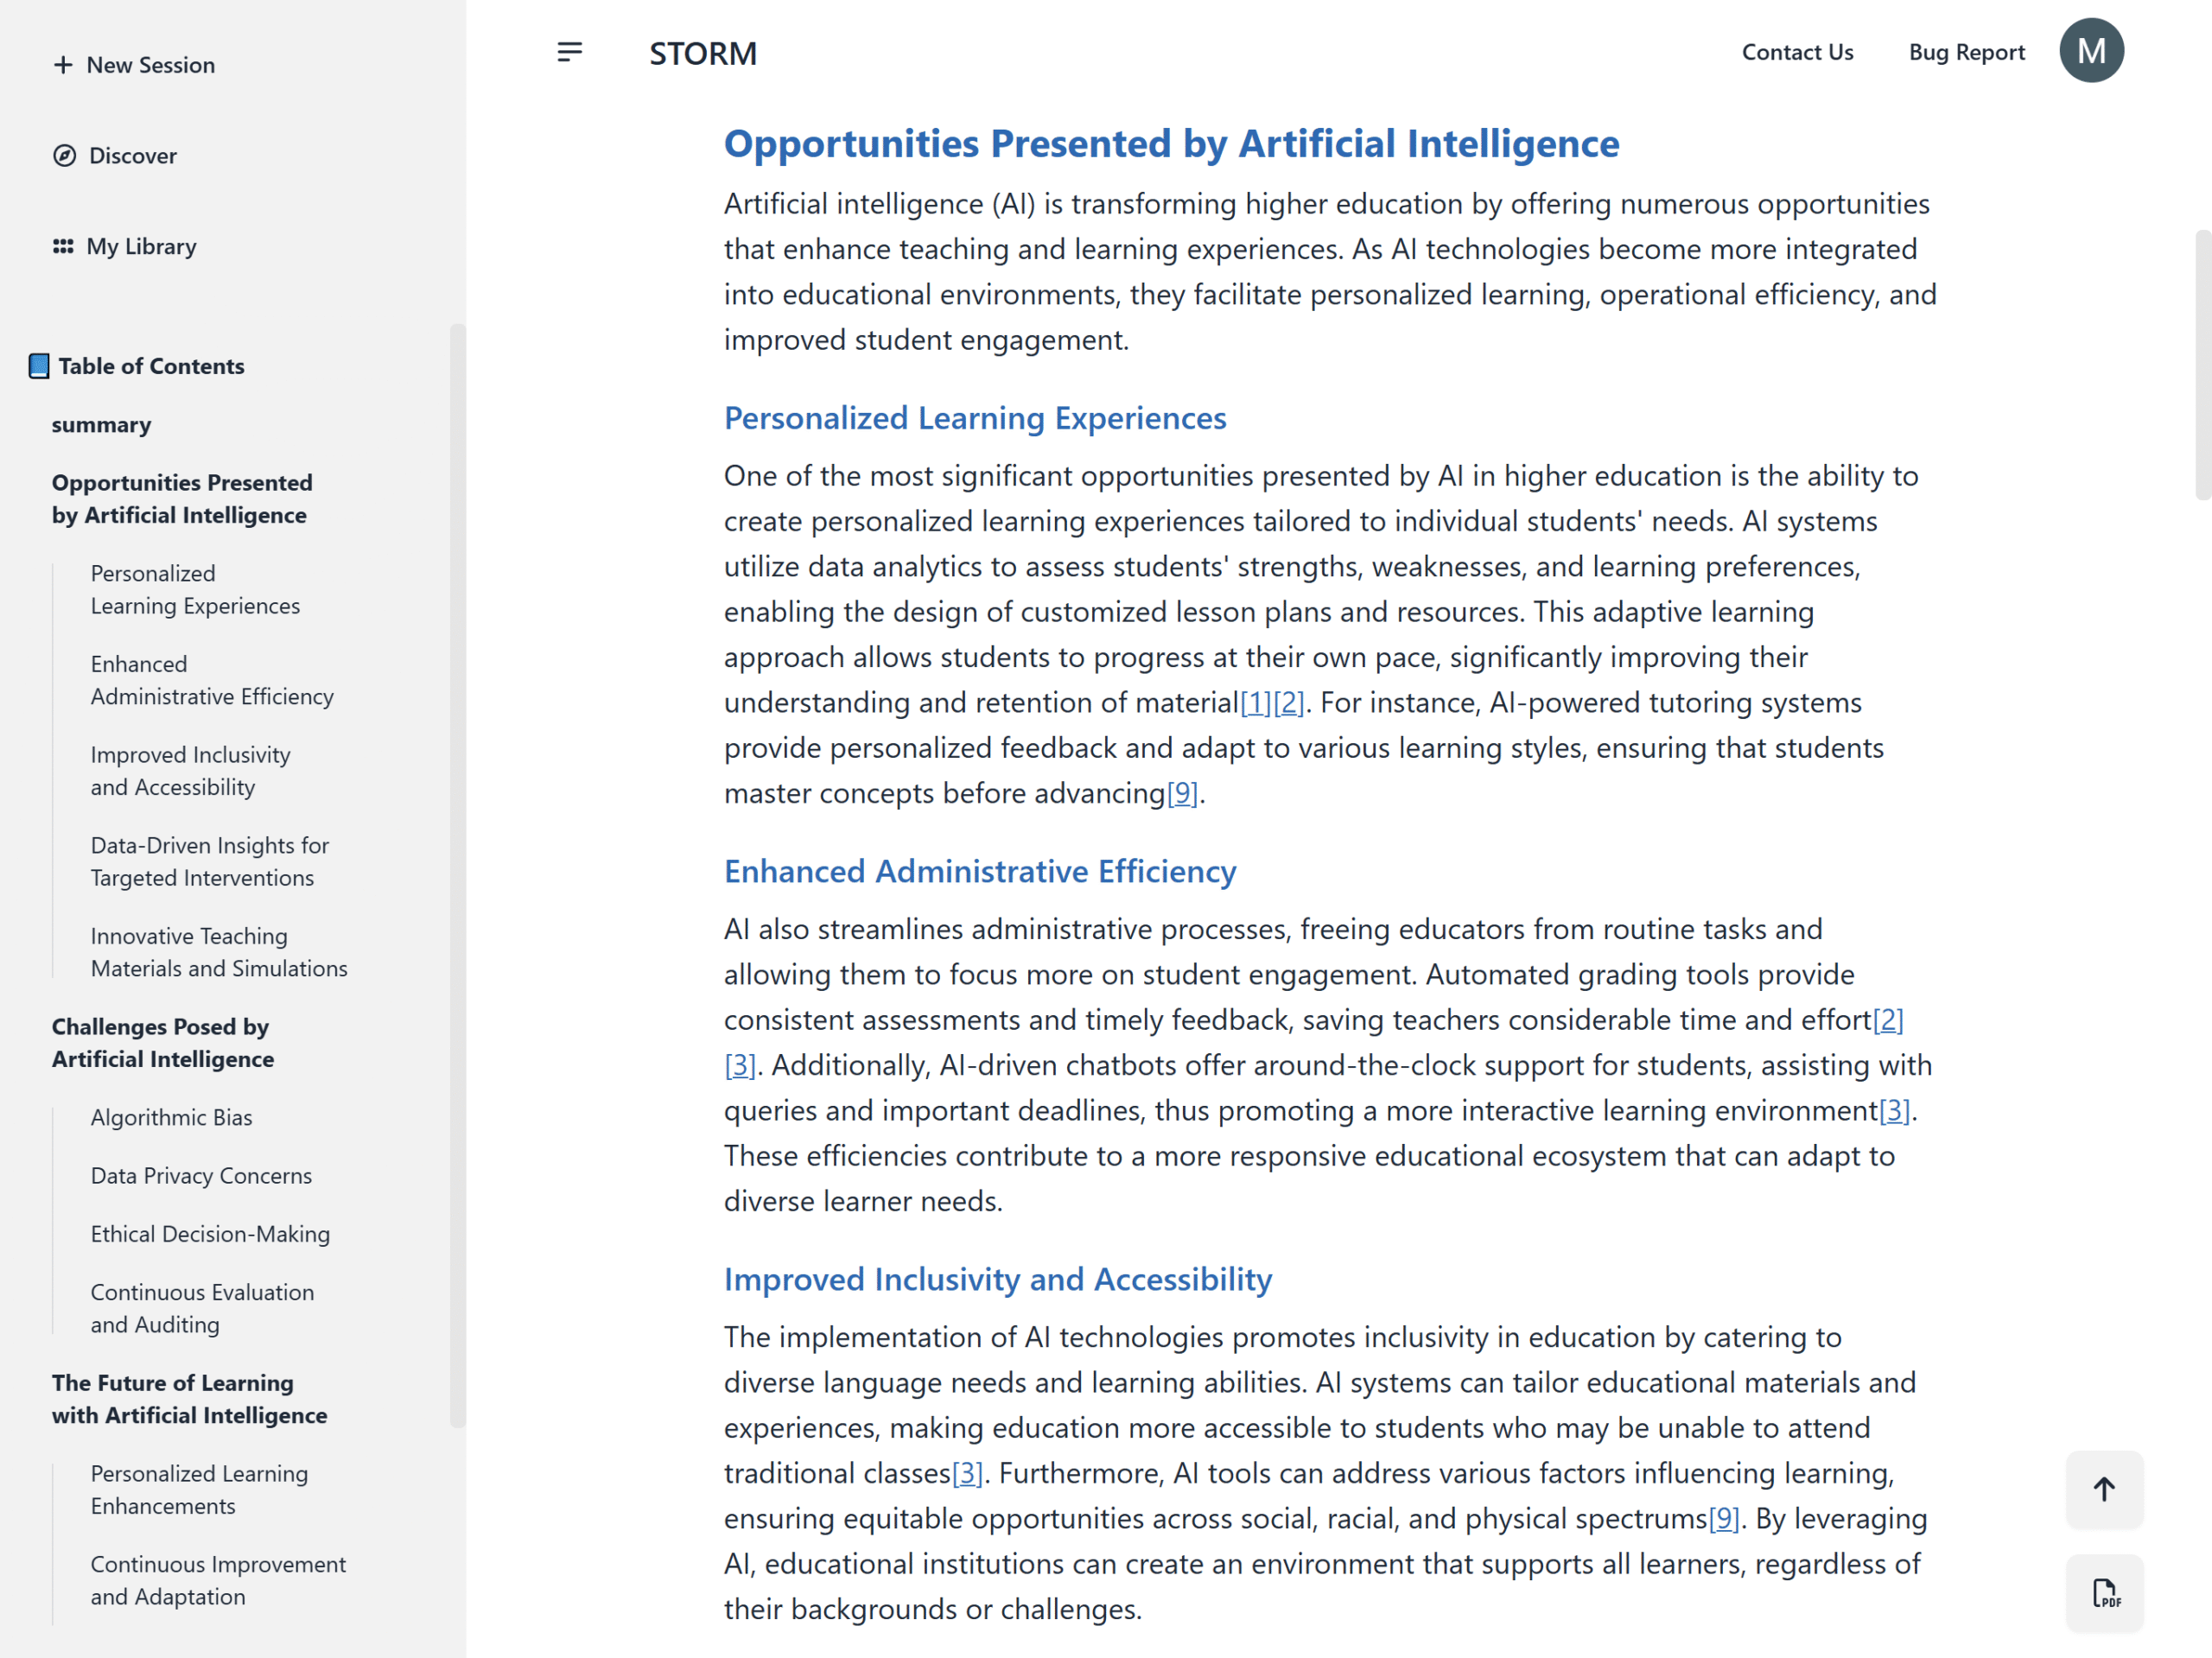Open Contact Us link
The width and height of the screenshot is (2212, 1658).
coord(1797,52)
